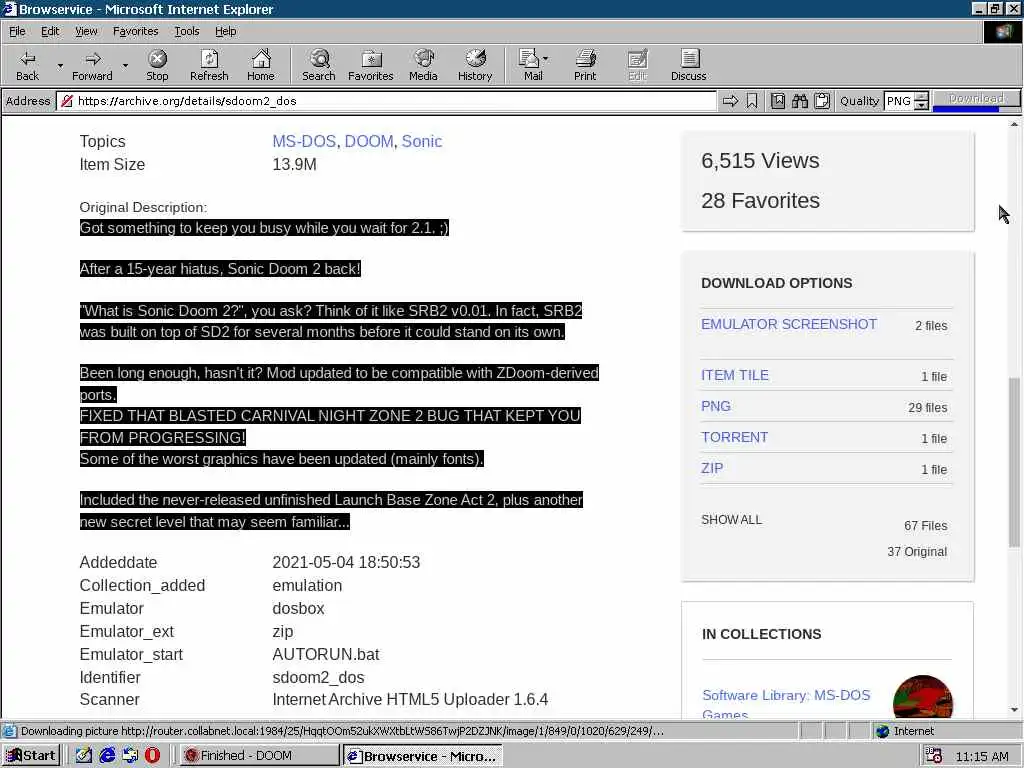Open the Windows Start menu
Image resolution: width=1024 pixels, height=768 pixels.
click(31, 756)
